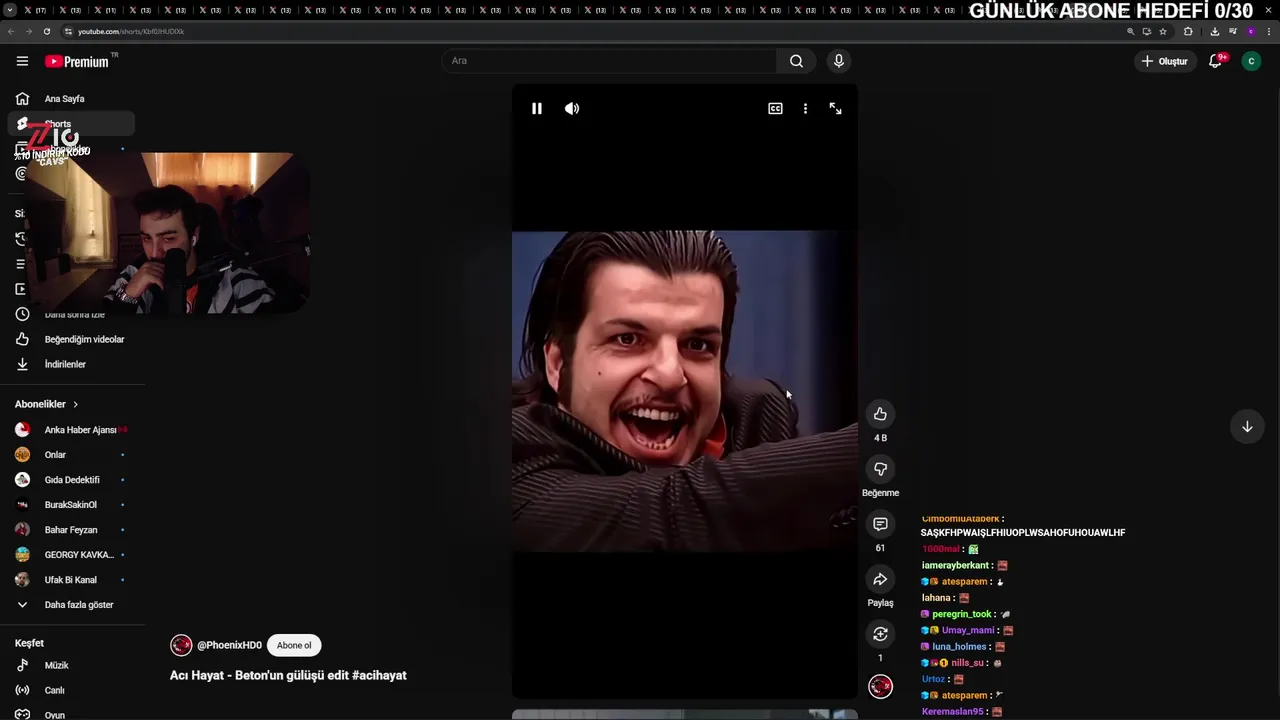The width and height of the screenshot is (1280, 720).
Task: Click the browser forward arrow
Action: tap(28, 31)
